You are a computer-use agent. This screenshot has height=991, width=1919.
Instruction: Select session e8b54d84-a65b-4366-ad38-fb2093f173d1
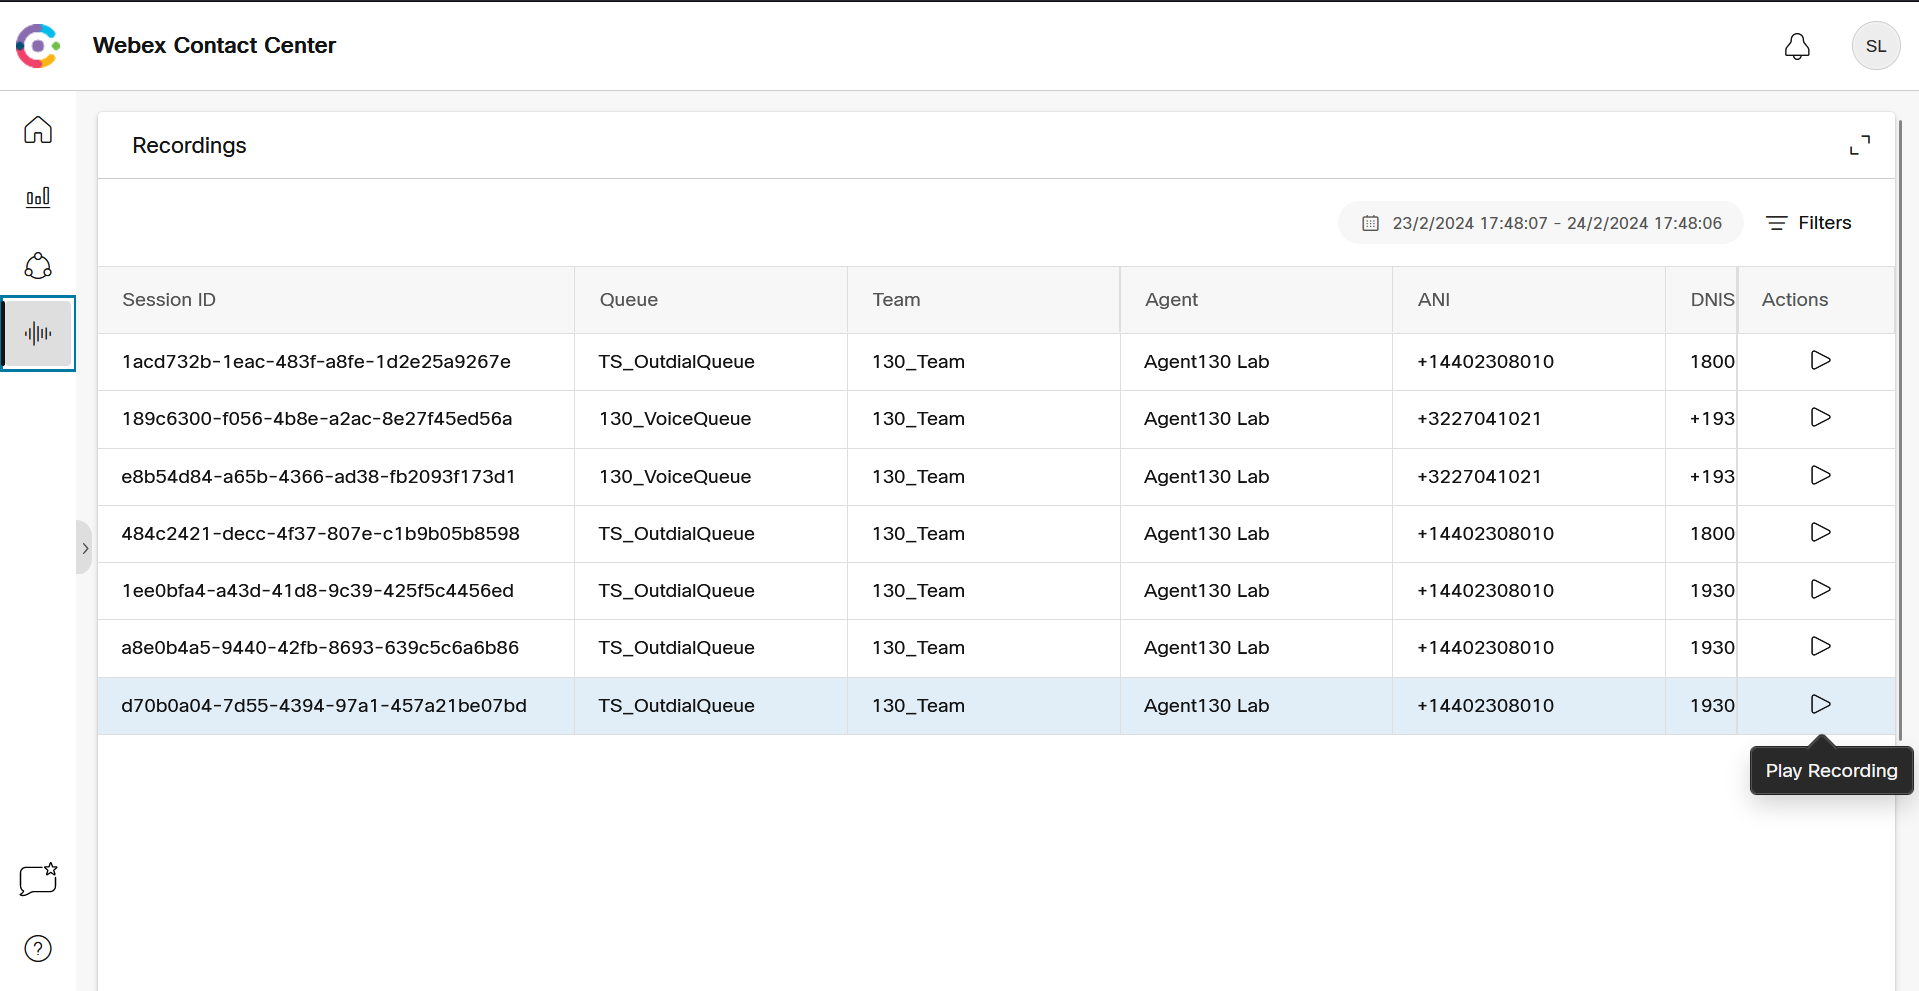click(318, 477)
